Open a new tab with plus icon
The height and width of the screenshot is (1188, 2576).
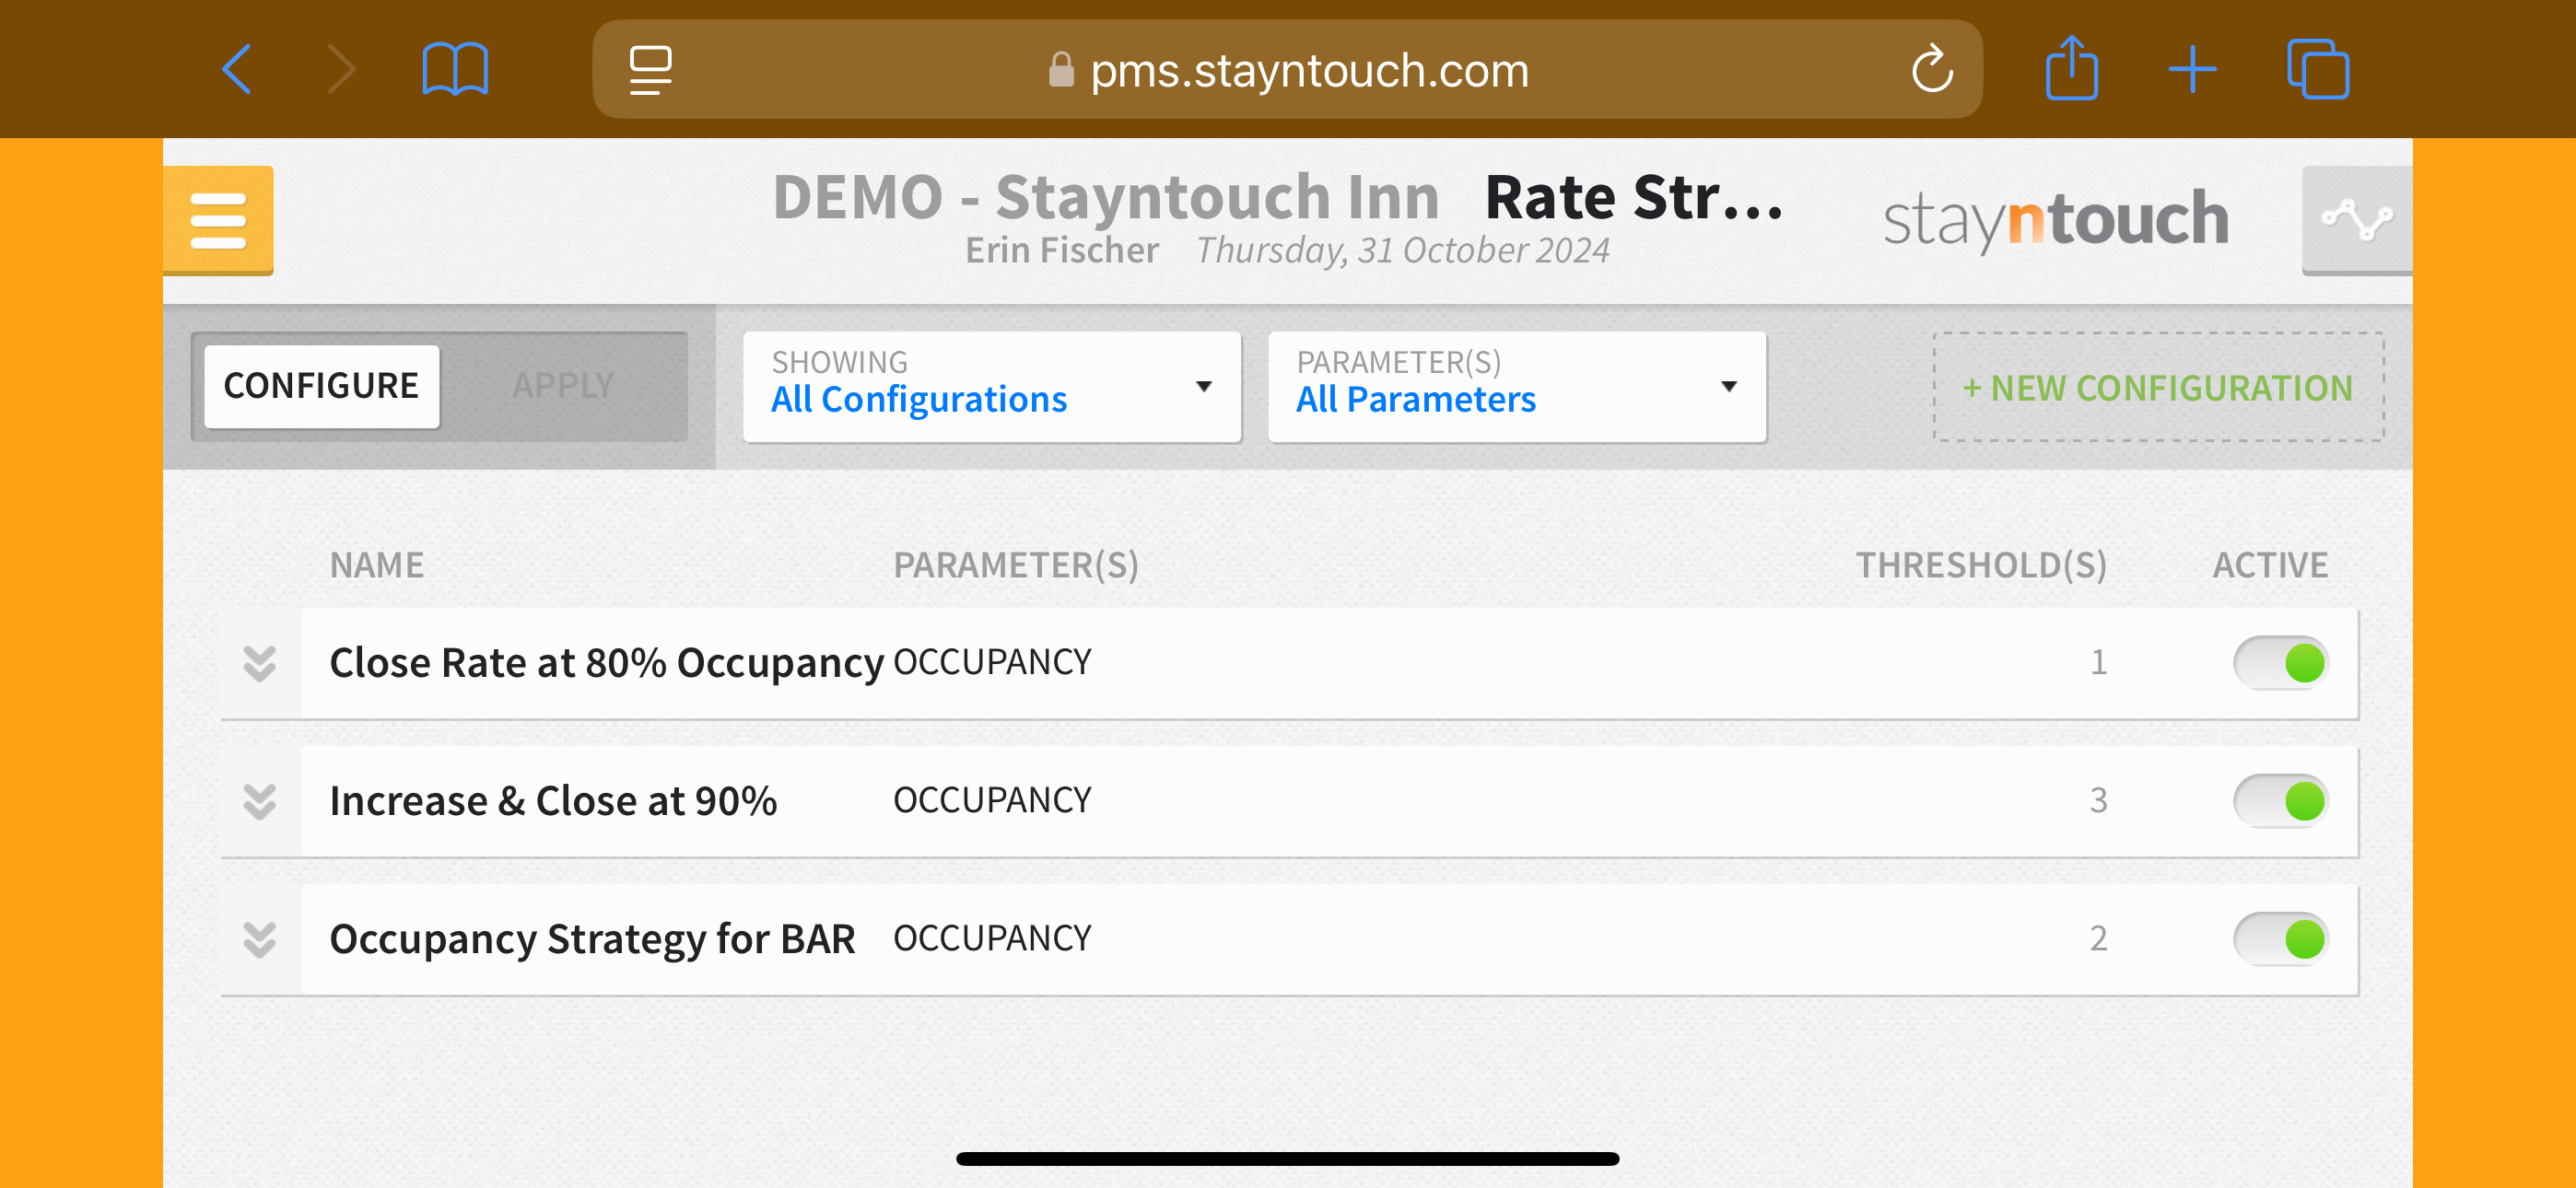(2193, 69)
